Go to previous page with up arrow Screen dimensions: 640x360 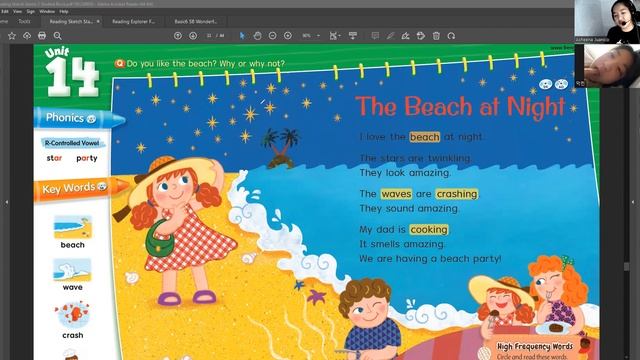(x=178, y=36)
